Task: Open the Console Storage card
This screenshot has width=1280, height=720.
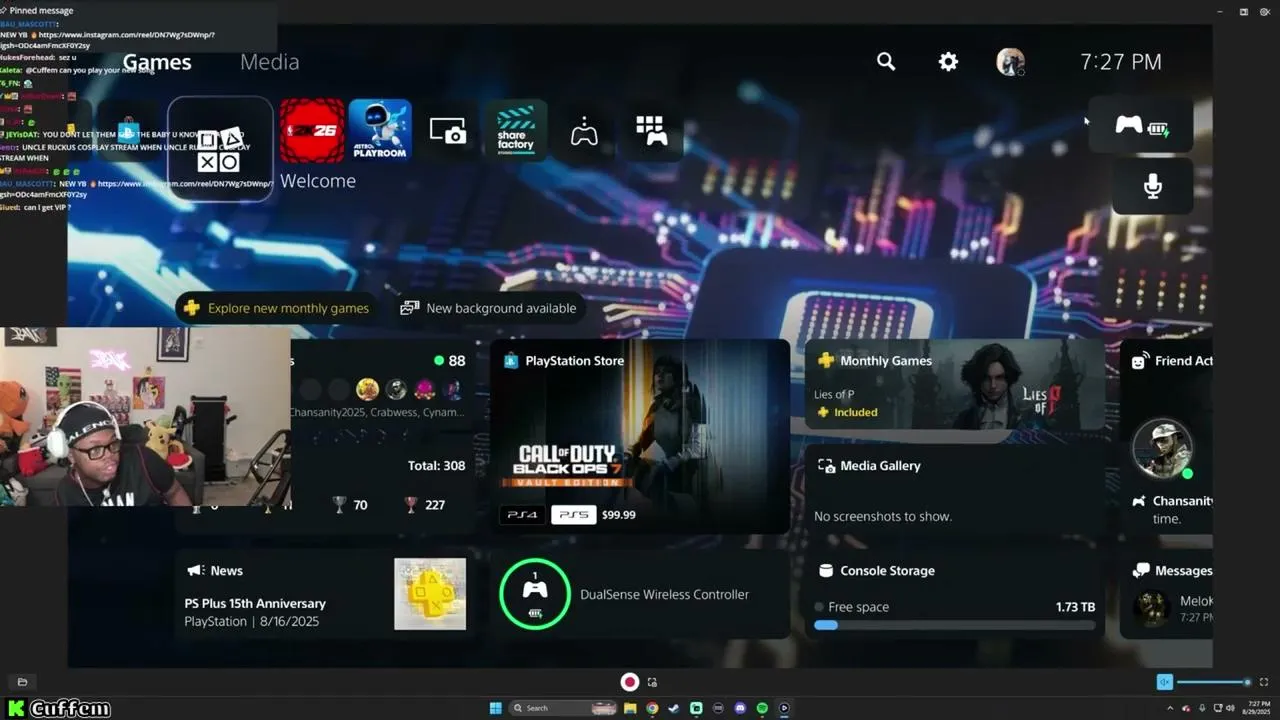Action: [955, 593]
